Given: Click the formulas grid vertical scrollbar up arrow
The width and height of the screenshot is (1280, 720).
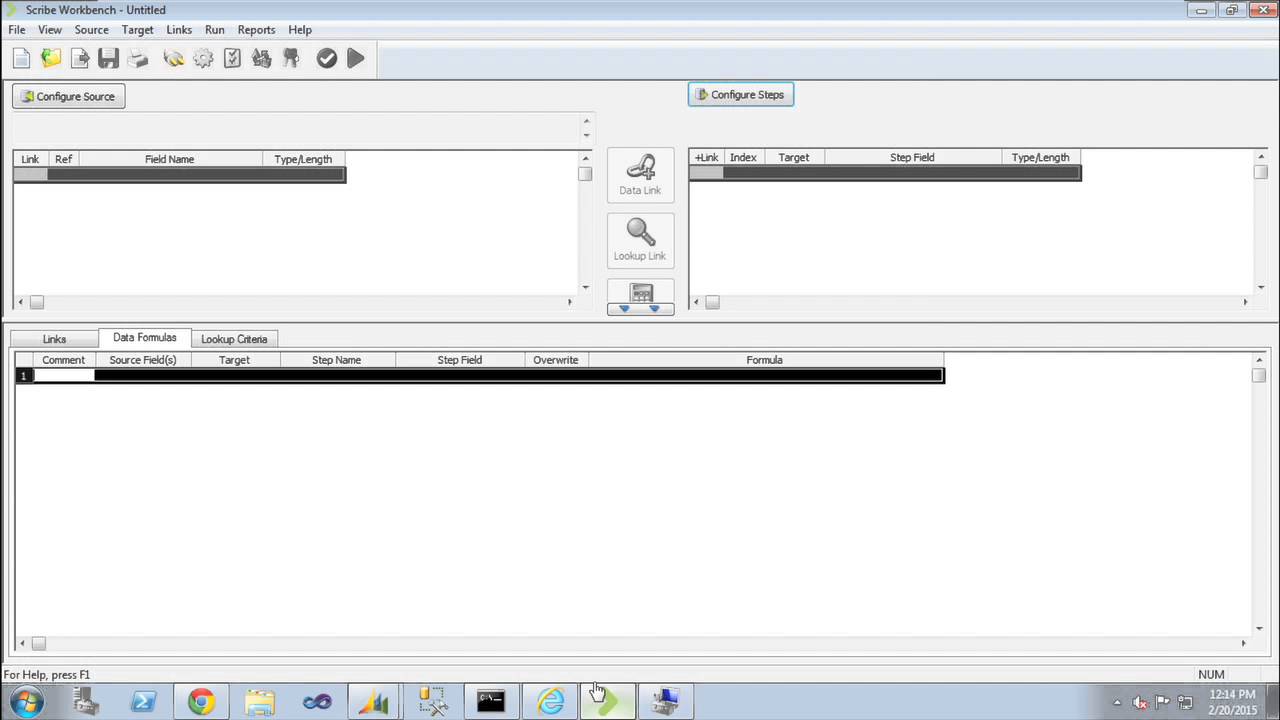Looking at the screenshot, I should click(1259, 359).
